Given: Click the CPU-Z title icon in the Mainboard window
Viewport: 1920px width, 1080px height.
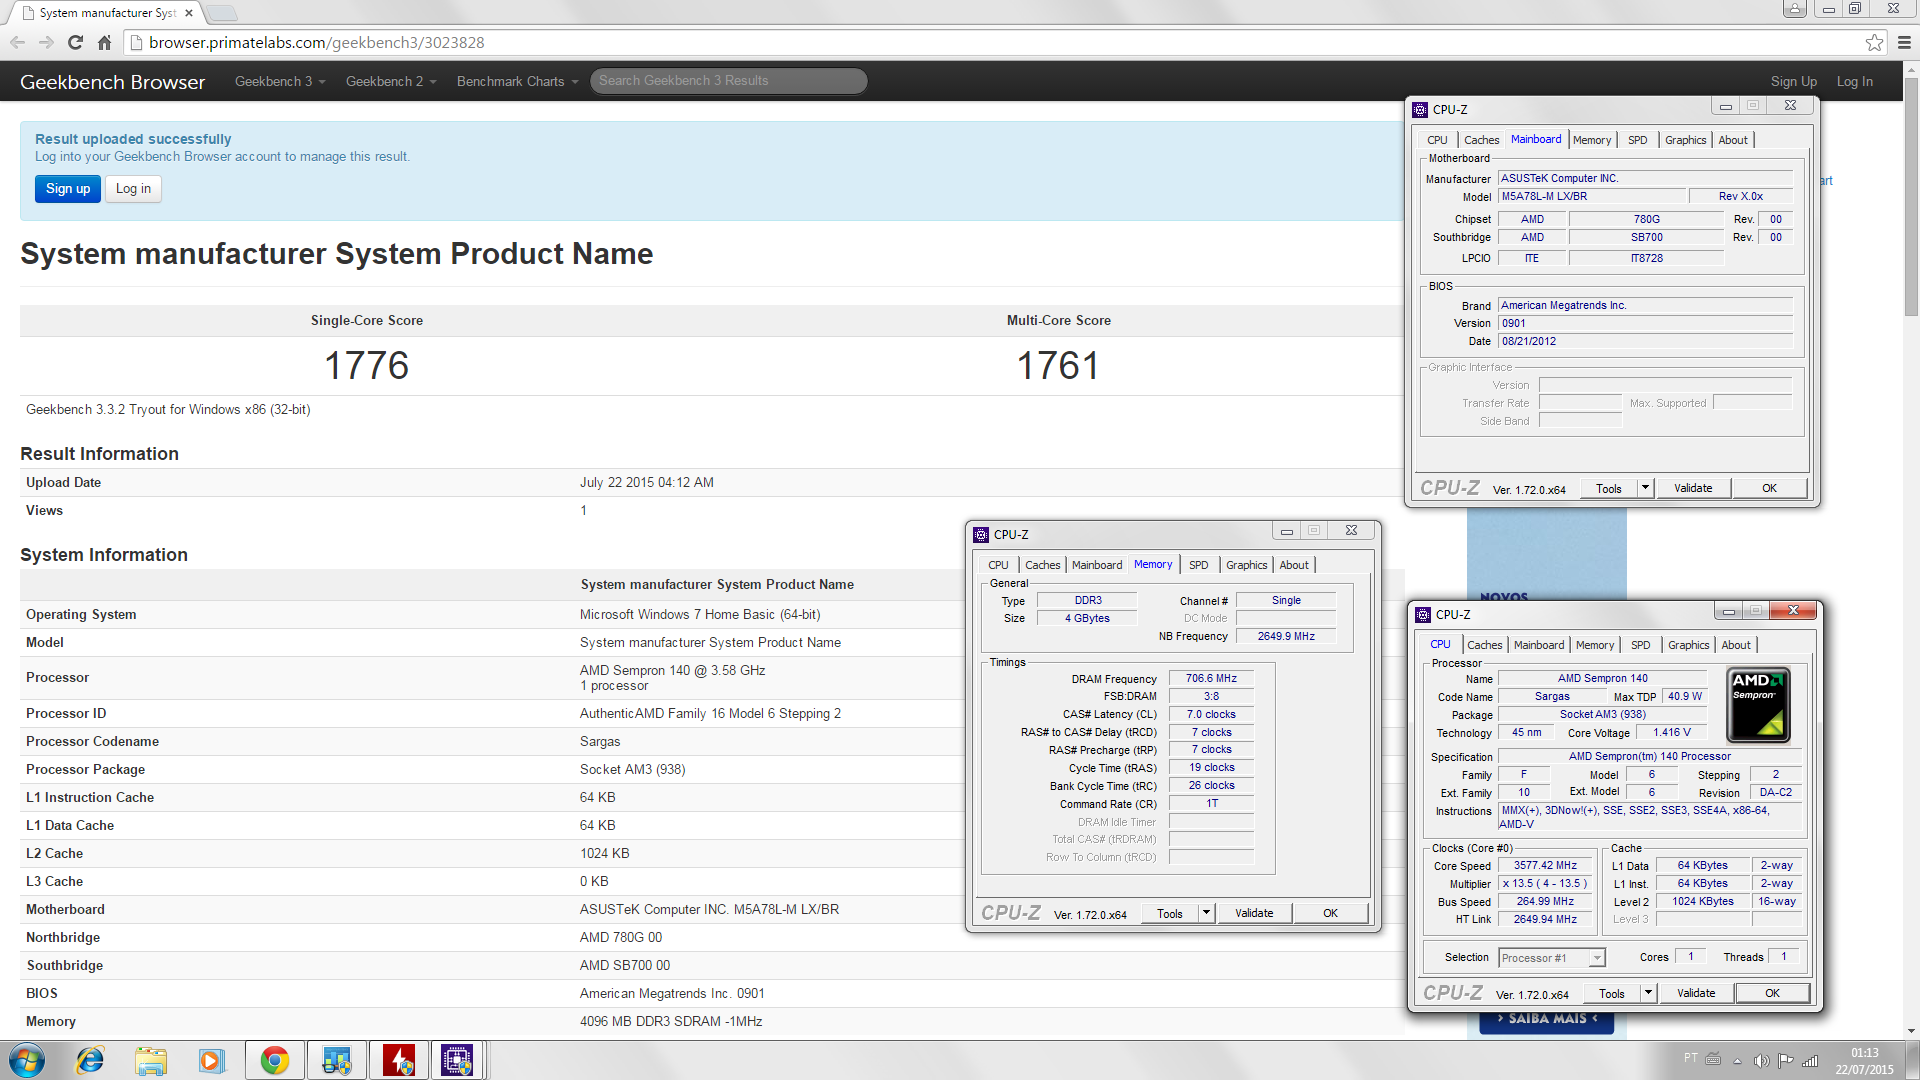Looking at the screenshot, I should [1420, 109].
